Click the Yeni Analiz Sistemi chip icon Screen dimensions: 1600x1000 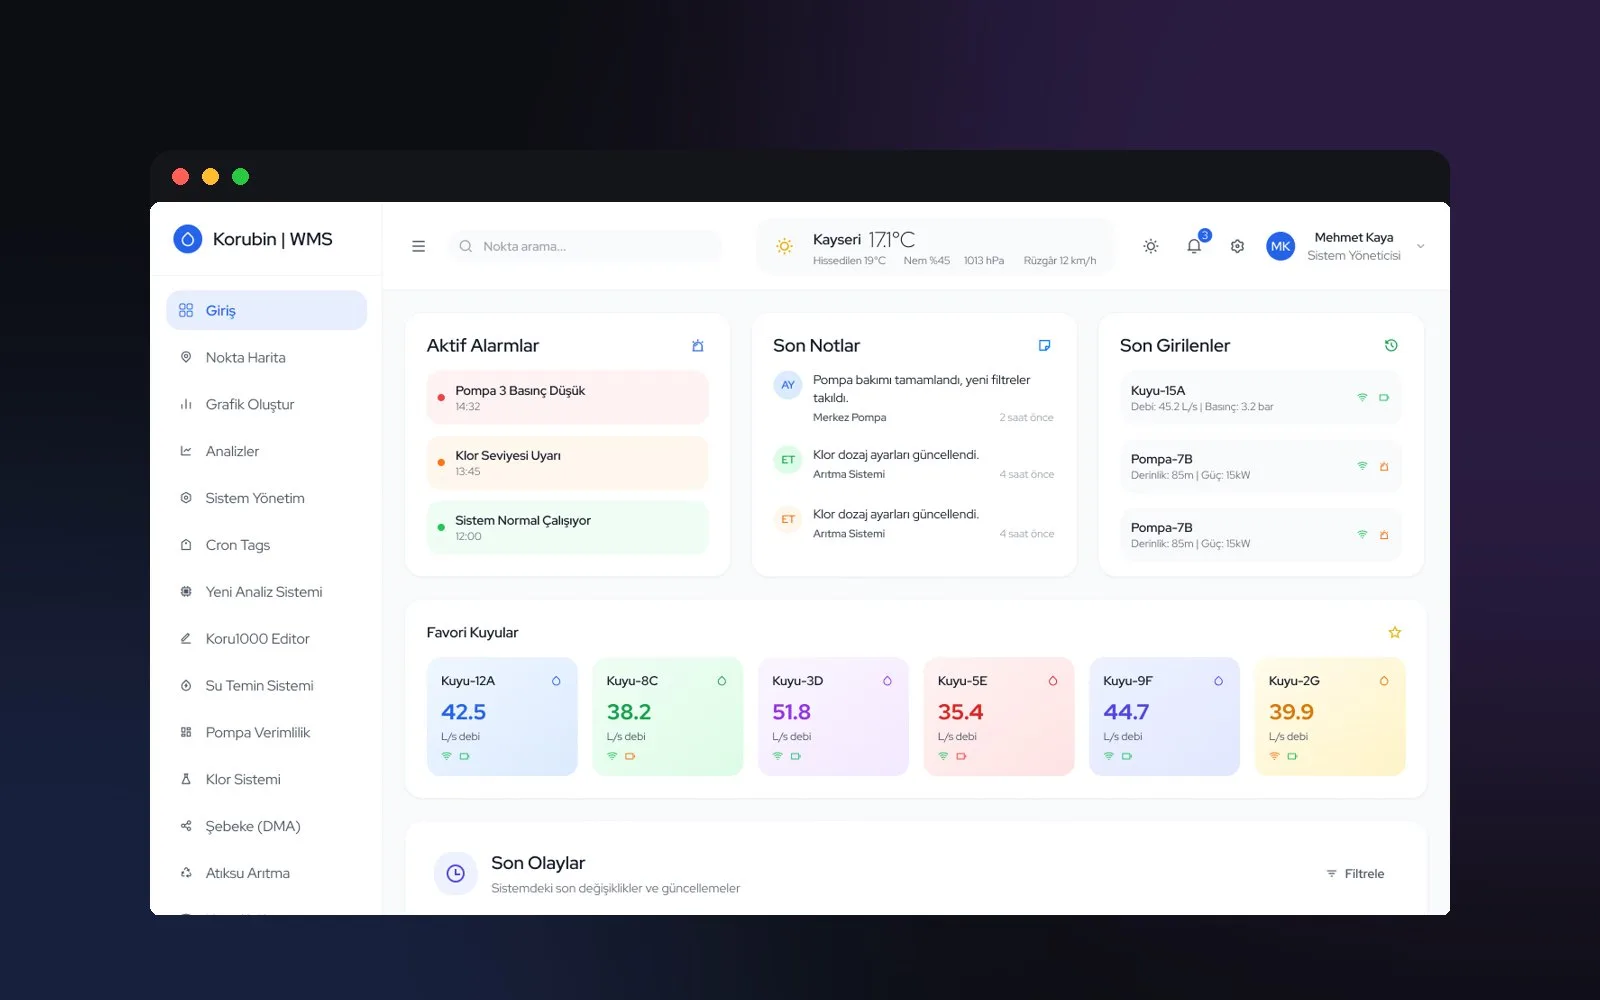click(x=186, y=592)
